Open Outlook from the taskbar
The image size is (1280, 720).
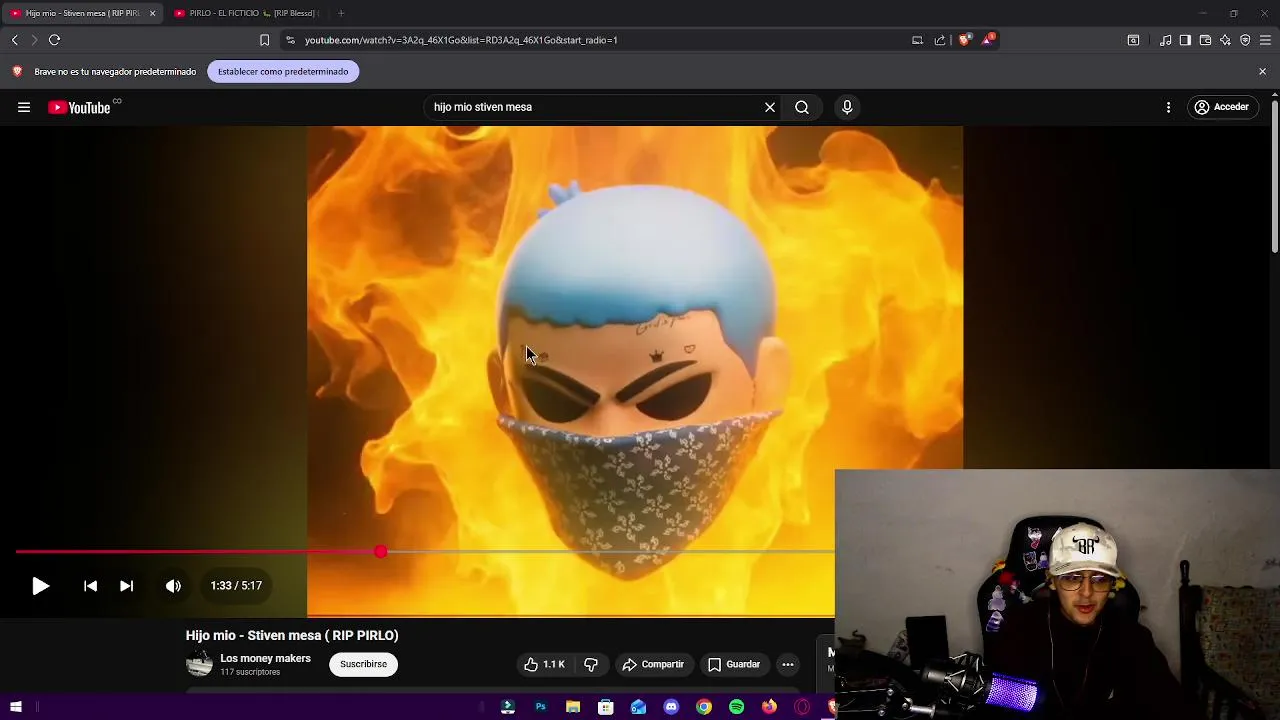click(x=638, y=707)
